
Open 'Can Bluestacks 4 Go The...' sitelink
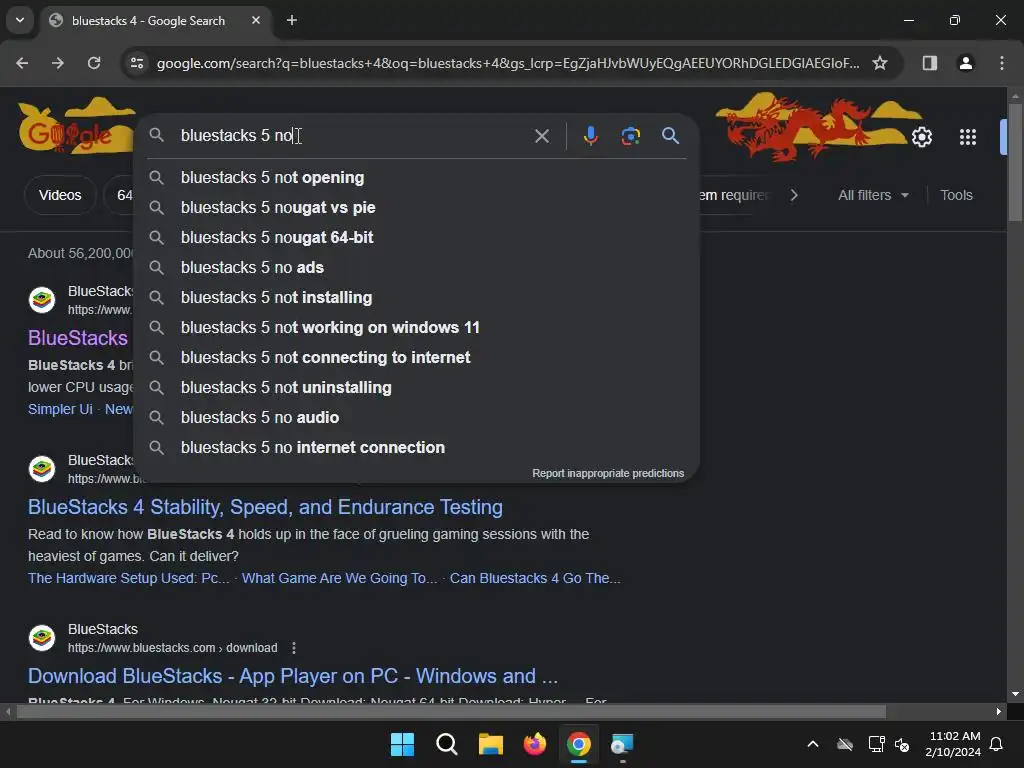(535, 579)
